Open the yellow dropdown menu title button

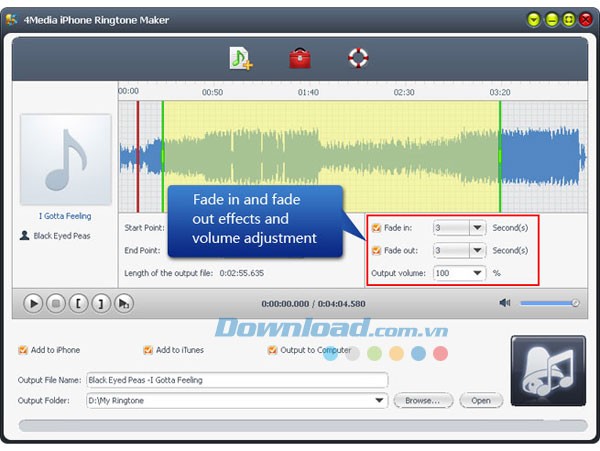coord(534,20)
